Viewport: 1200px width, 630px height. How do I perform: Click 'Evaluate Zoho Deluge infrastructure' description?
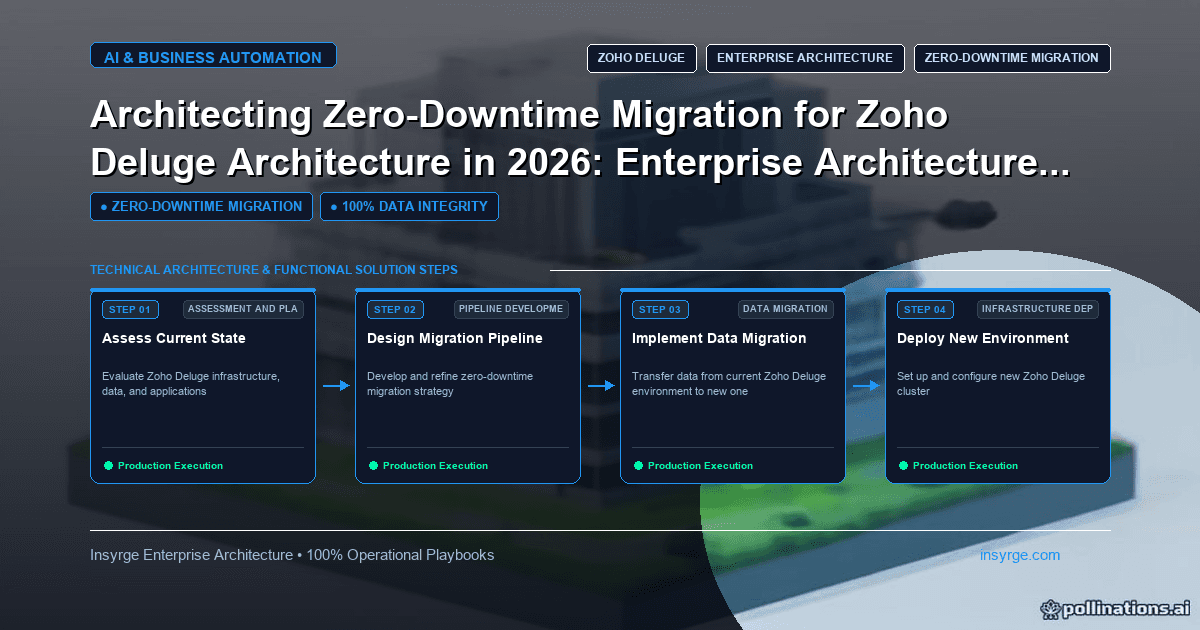[x=191, y=384]
